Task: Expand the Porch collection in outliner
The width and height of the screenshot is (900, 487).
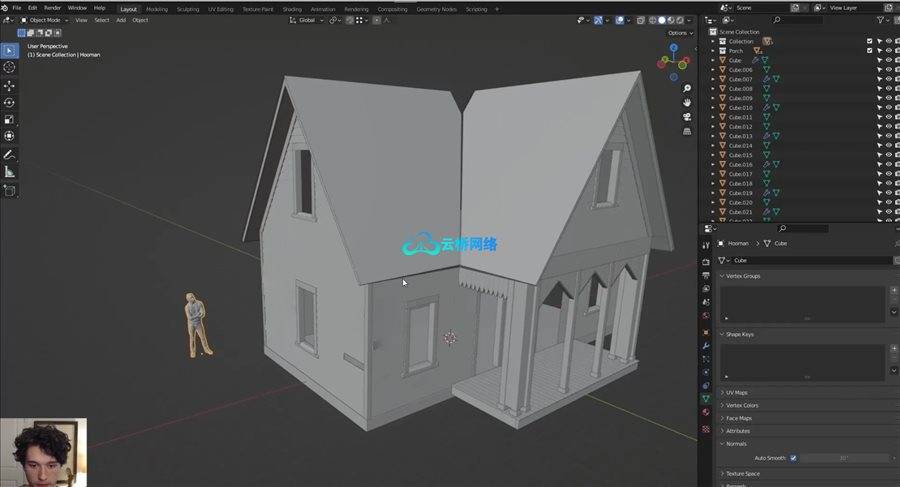Action: [x=713, y=51]
